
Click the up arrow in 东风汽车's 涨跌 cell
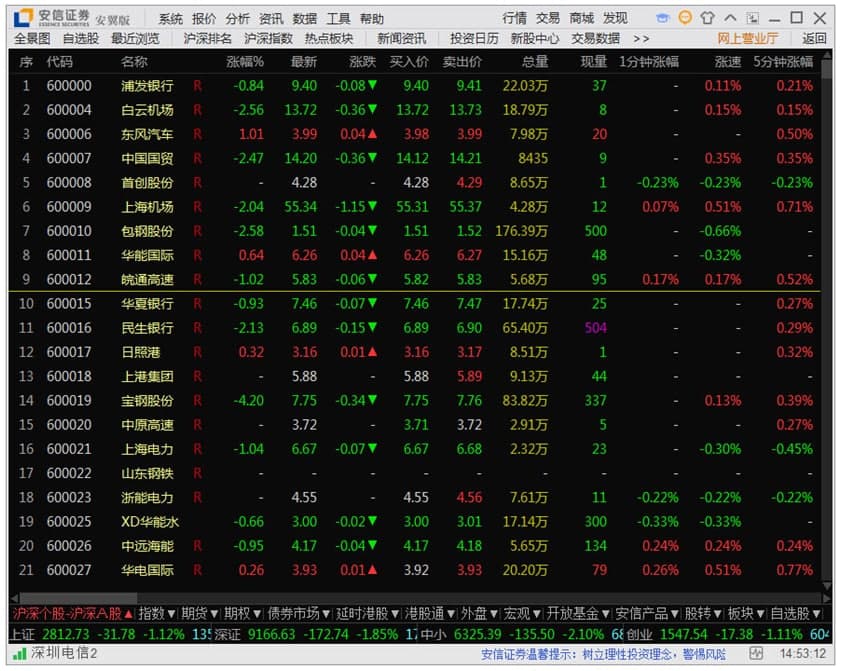point(372,134)
